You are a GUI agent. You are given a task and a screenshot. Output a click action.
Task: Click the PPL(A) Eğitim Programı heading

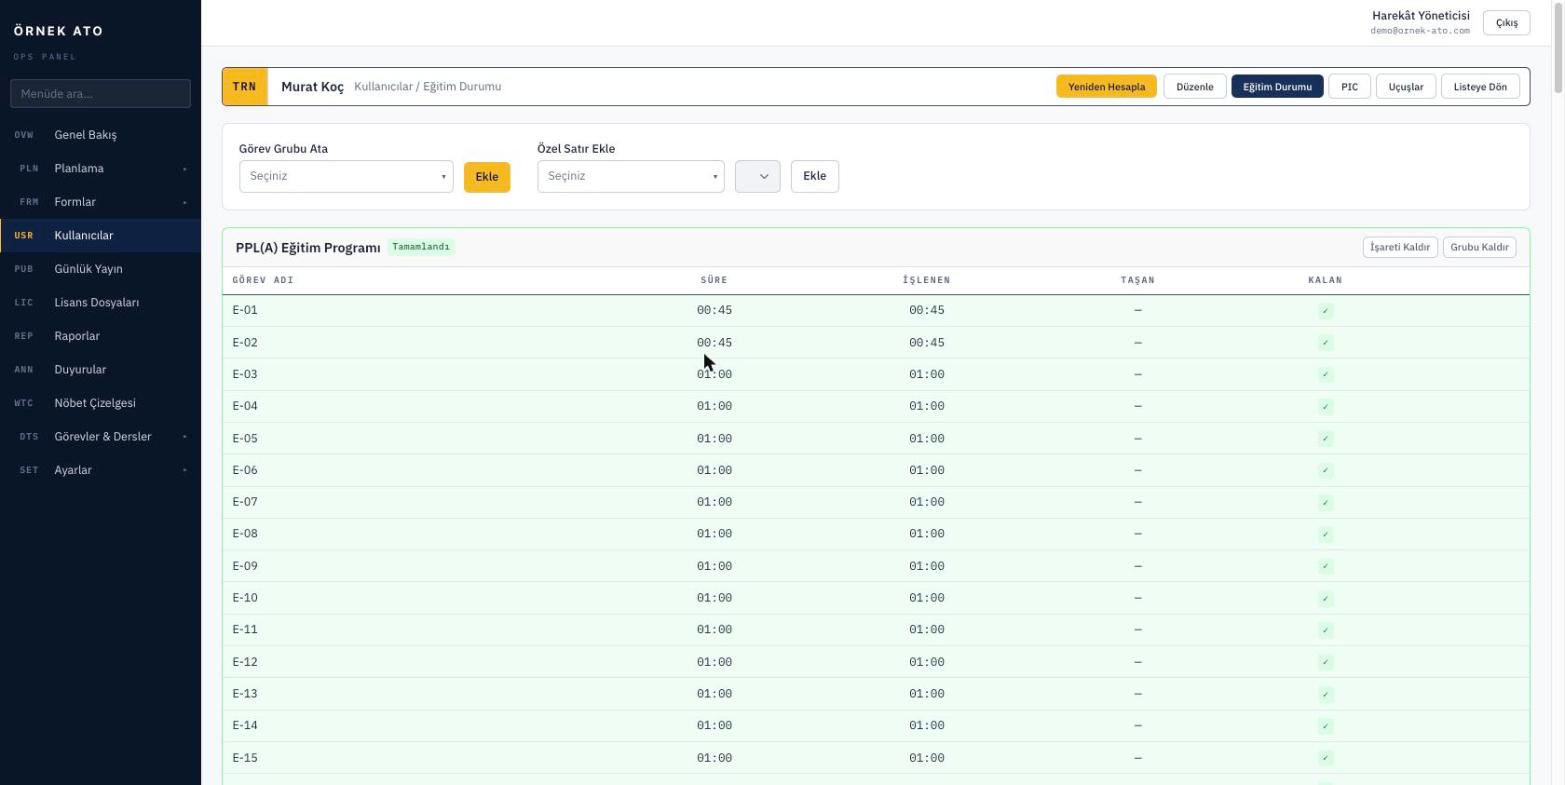(x=308, y=248)
